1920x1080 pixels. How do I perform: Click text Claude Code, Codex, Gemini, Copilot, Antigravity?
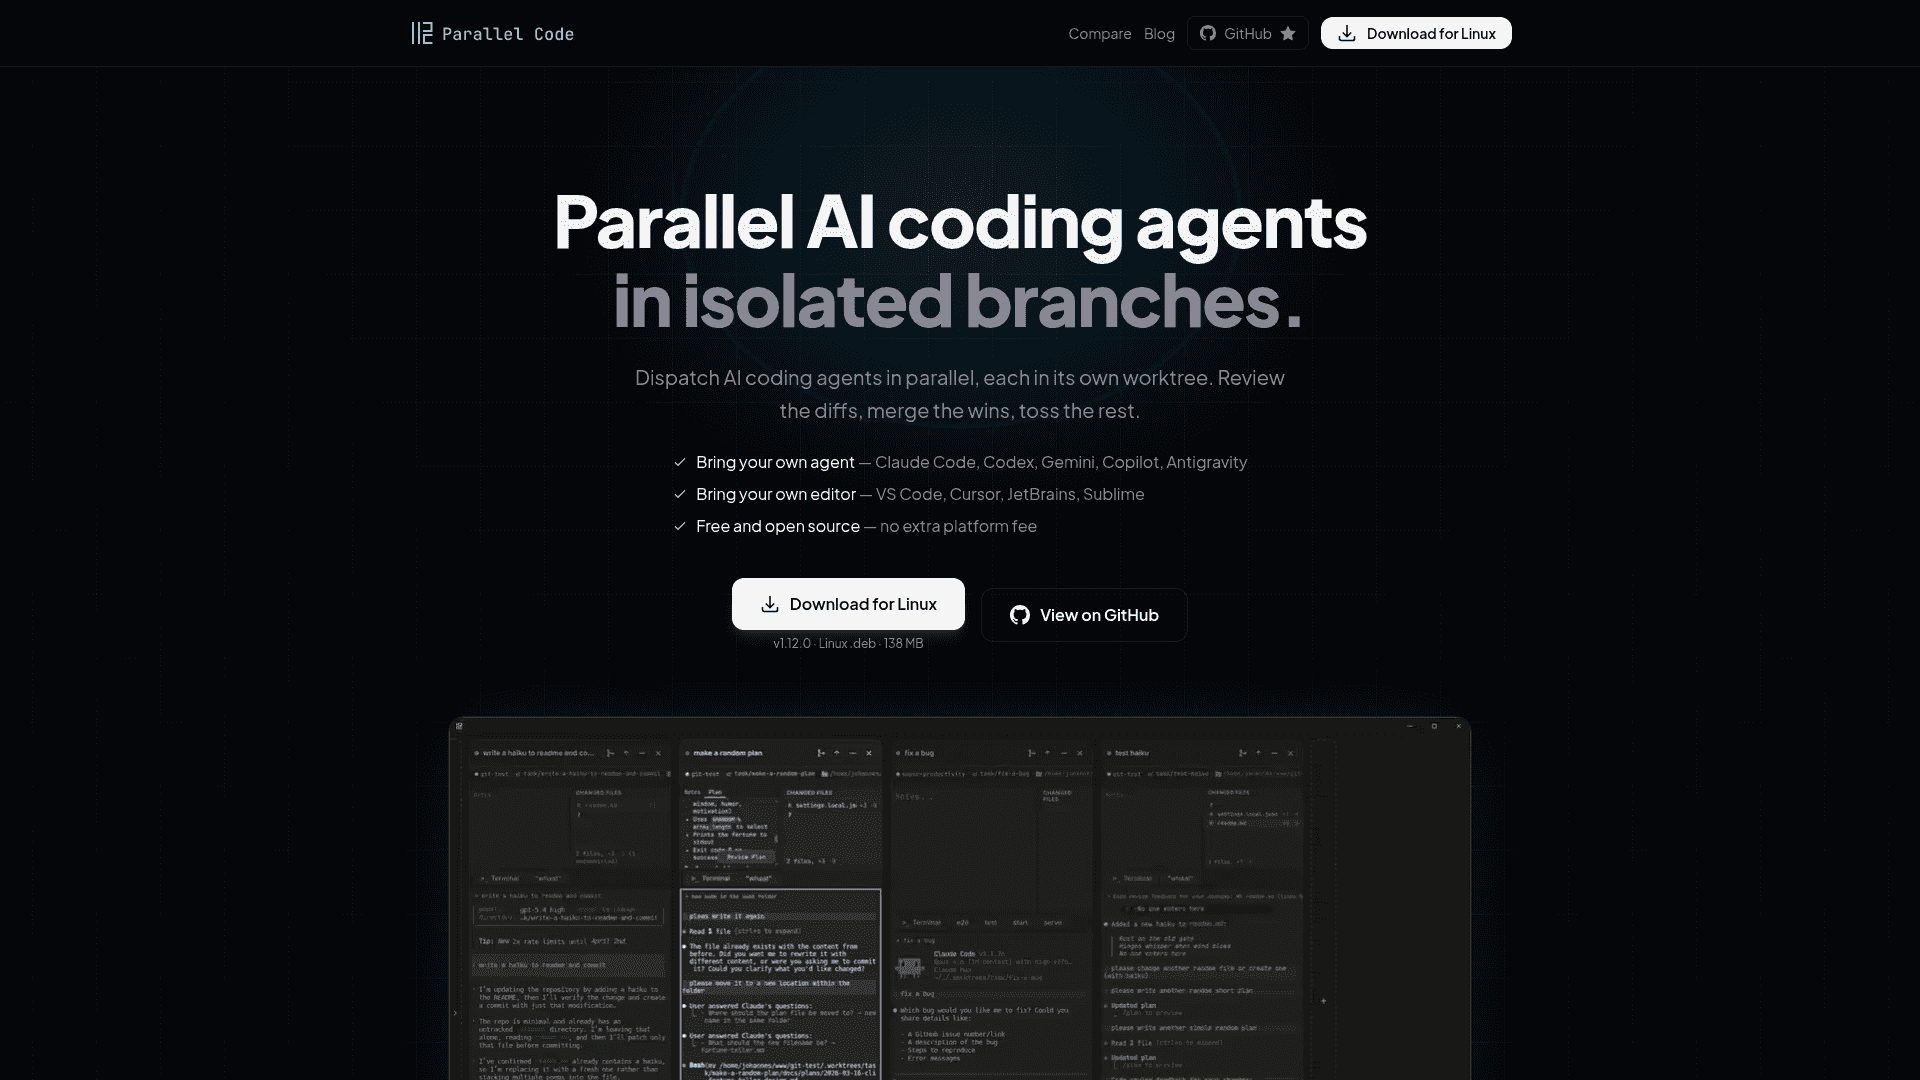[1061, 462]
